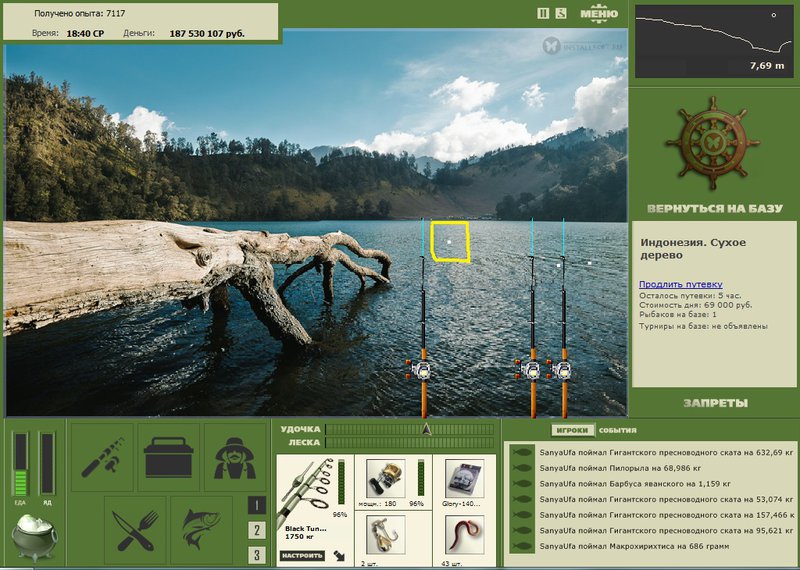Select rod slot 2
The height and width of the screenshot is (570, 800).
tap(257, 530)
